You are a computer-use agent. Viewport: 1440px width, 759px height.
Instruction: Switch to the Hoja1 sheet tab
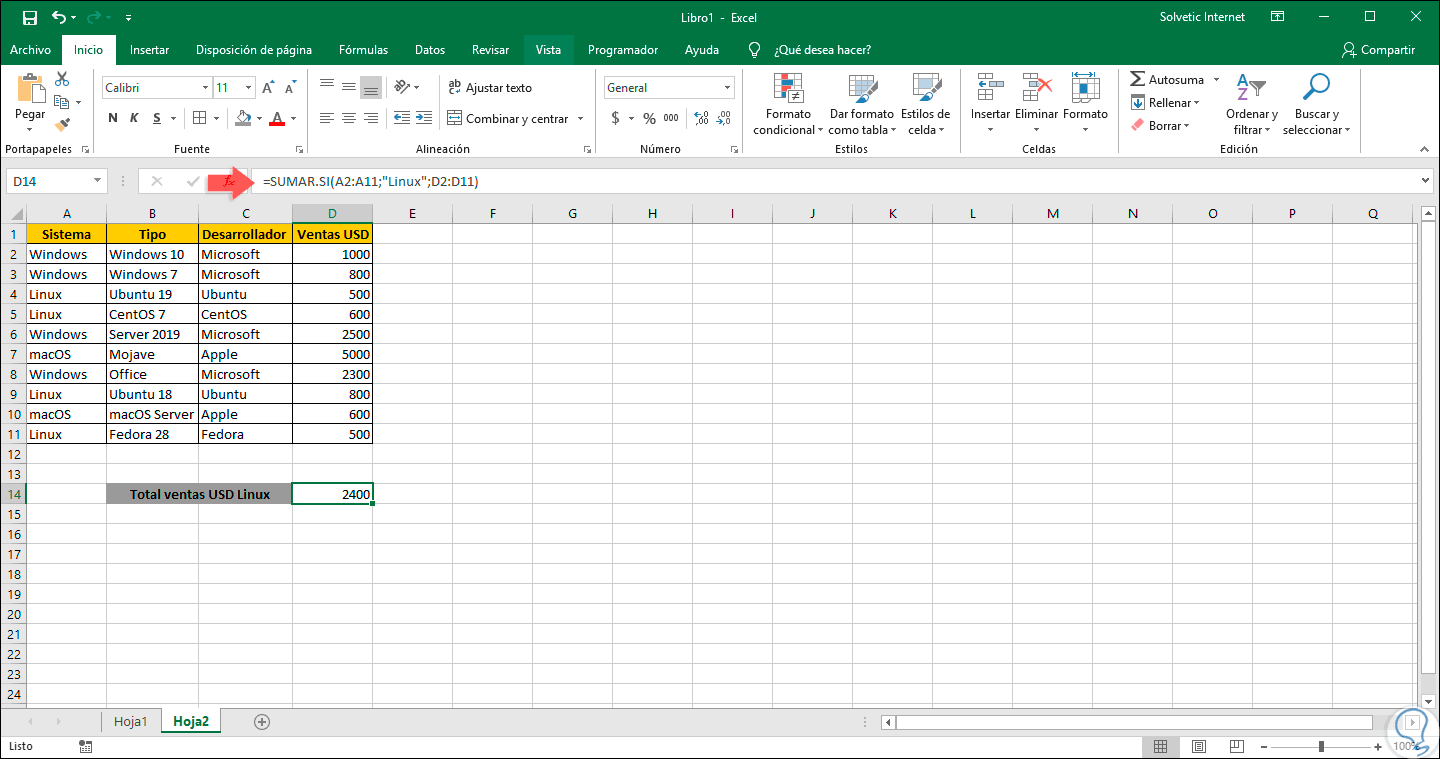click(131, 720)
